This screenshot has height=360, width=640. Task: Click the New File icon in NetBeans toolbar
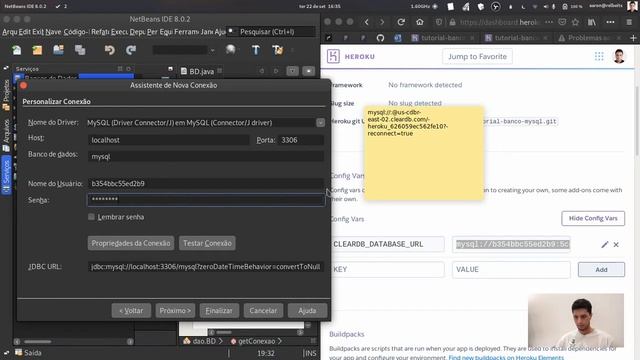(17, 50)
